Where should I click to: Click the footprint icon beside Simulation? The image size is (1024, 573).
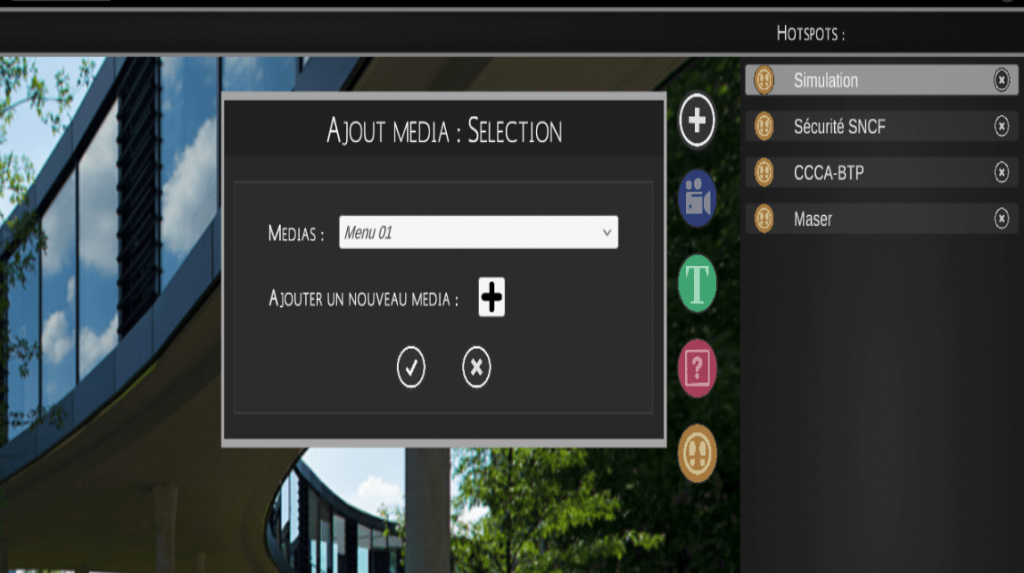(x=763, y=80)
